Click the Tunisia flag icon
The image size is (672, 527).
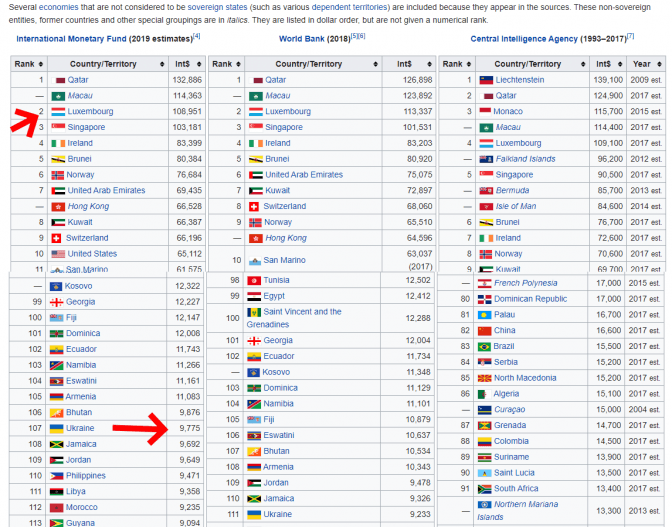(255, 280)
